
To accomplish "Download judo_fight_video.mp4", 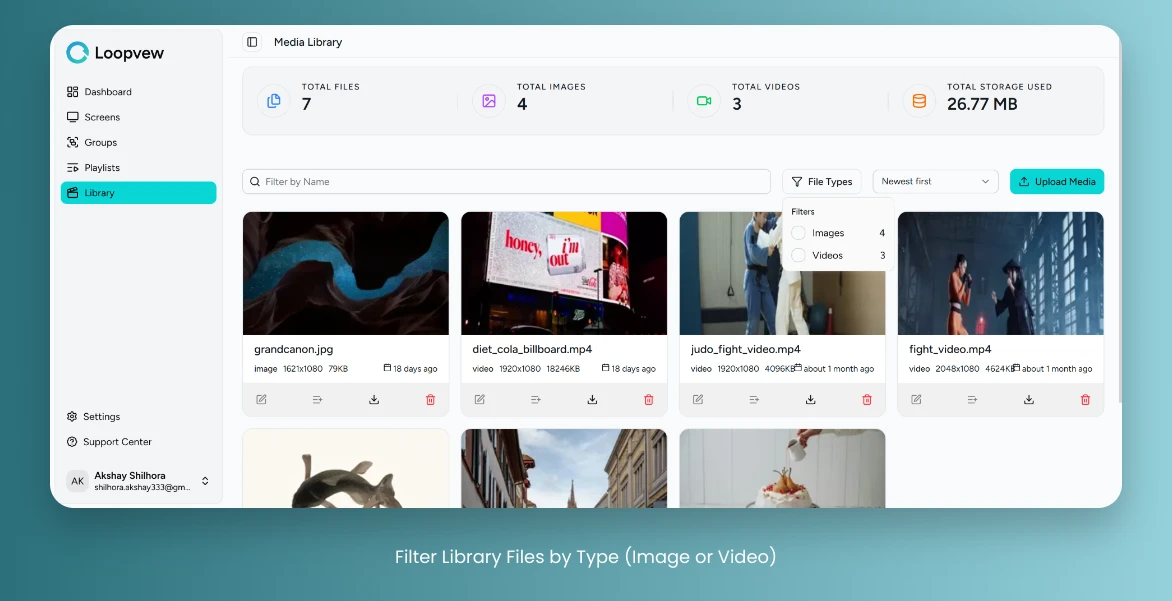I will tap(810, 399).
